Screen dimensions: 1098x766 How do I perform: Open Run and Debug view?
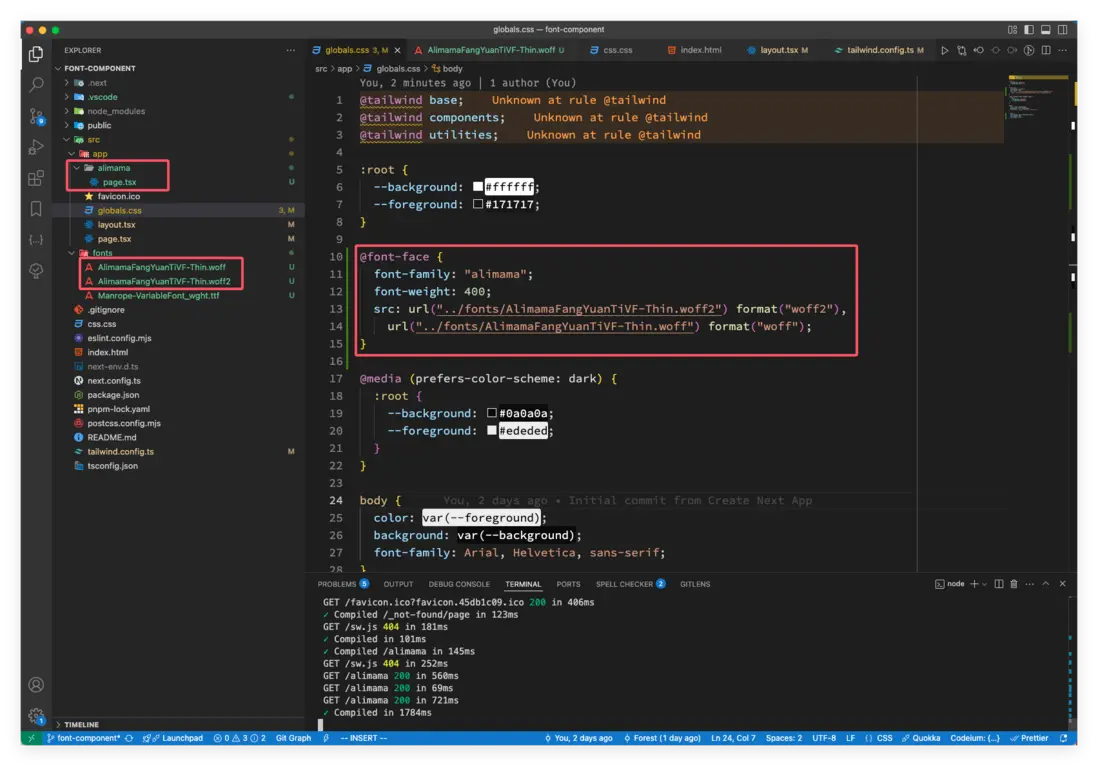pyautogui.click(x=36, y=147)
